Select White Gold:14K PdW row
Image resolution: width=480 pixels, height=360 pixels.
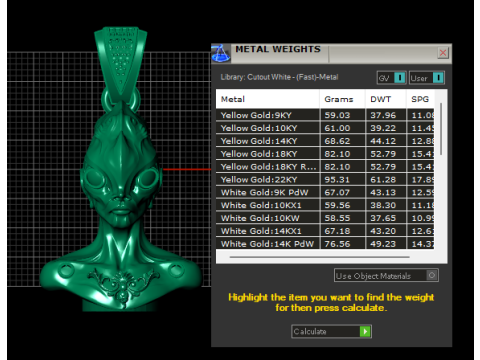[x=325, y=244]
